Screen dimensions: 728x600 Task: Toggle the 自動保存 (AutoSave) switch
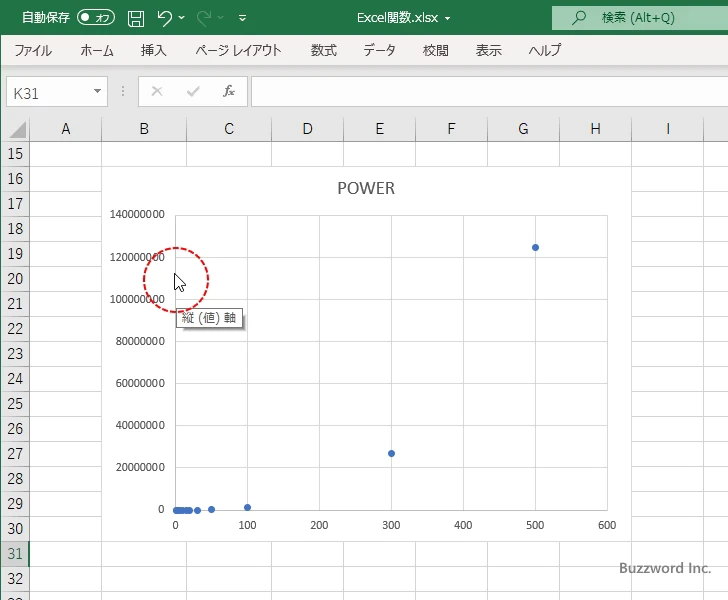(96, 18)
